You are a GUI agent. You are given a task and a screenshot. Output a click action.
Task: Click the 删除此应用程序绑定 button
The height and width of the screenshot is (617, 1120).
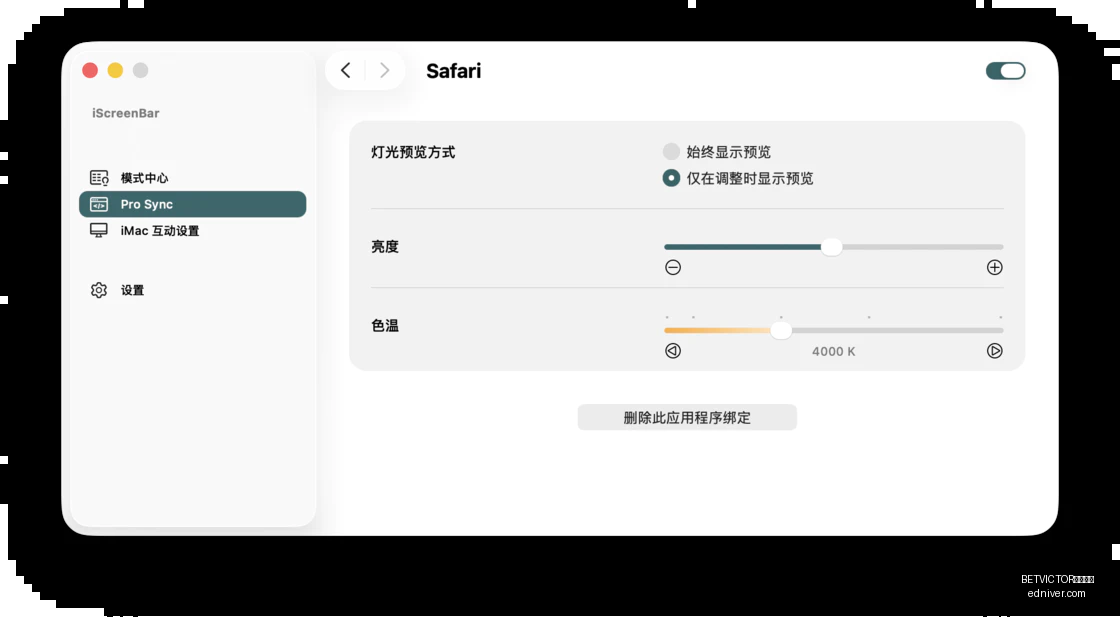pos(687,418)
